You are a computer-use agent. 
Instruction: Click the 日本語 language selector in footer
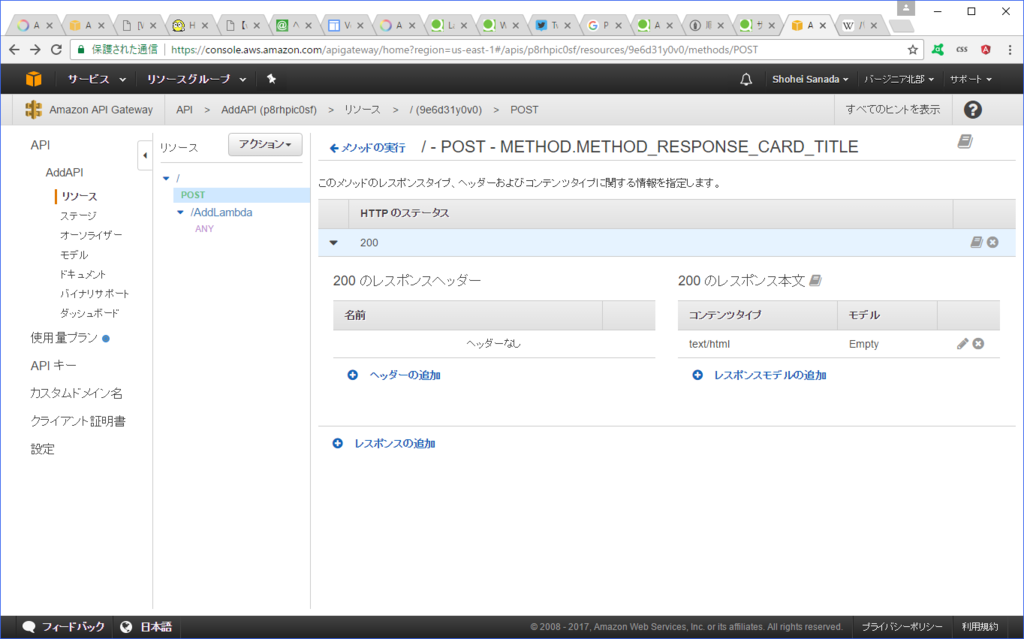[x=156, y=627]
